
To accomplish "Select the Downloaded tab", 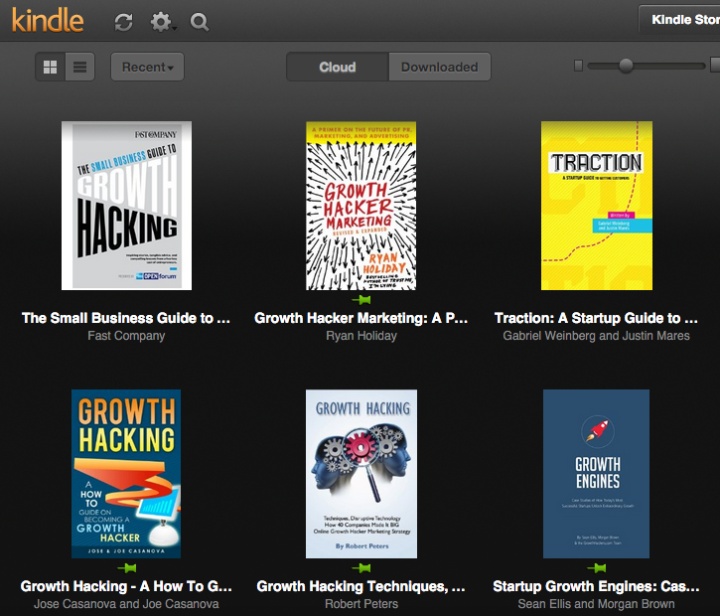I will point(439,67).
